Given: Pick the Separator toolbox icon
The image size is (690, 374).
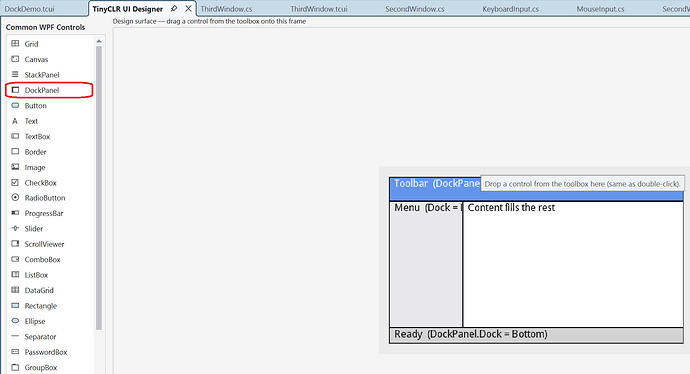Looking at the screenshot, I should click(x=15, y=336).
